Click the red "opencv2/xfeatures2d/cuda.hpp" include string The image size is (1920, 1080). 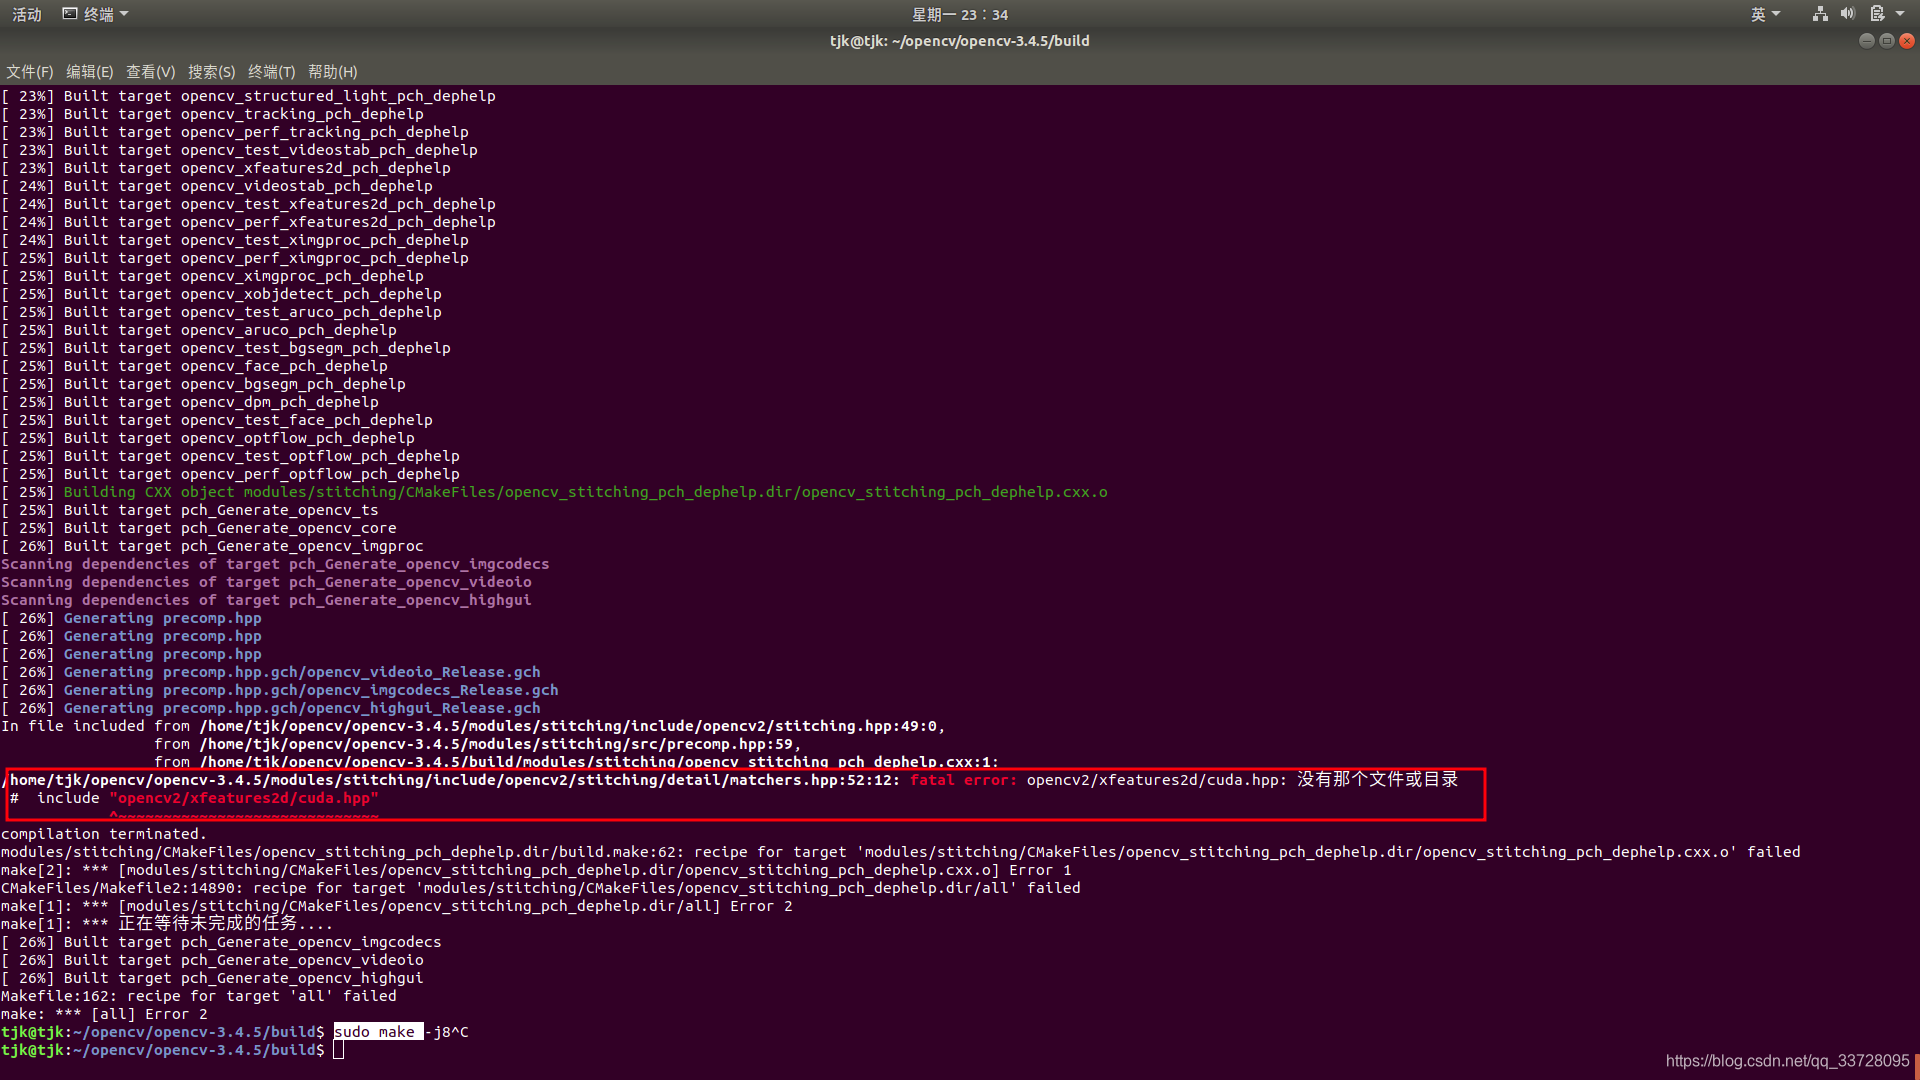244,798
